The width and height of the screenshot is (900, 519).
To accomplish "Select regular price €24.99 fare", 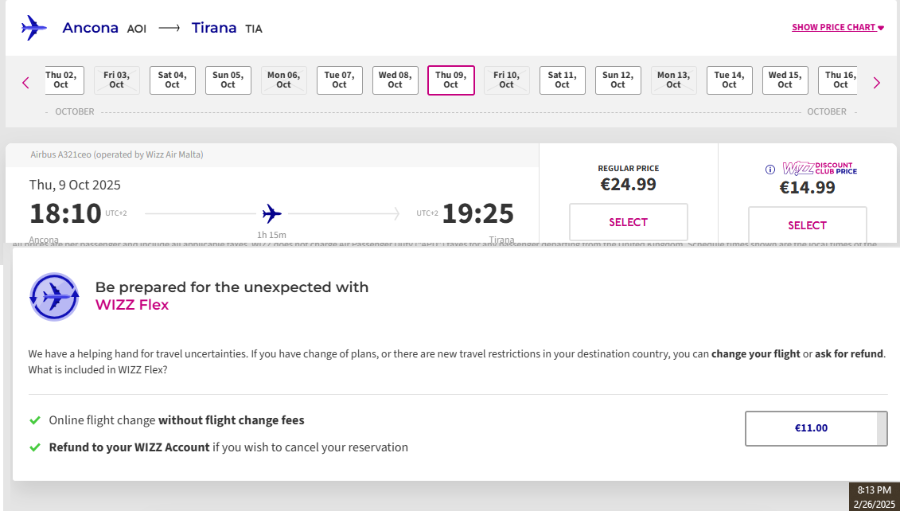I will coord(628,222).
